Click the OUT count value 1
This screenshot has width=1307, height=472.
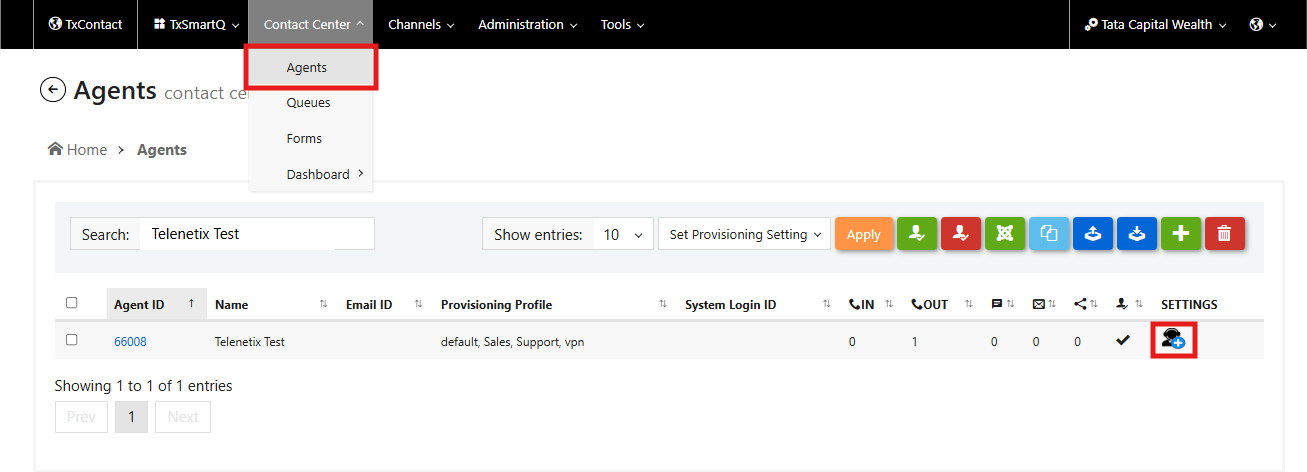915,341
